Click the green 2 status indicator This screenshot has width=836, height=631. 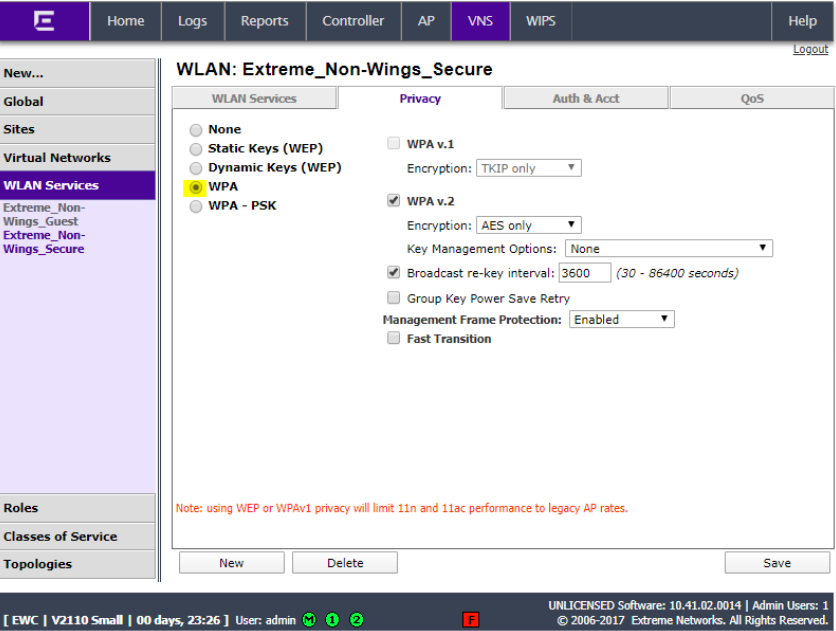point(357,620)
